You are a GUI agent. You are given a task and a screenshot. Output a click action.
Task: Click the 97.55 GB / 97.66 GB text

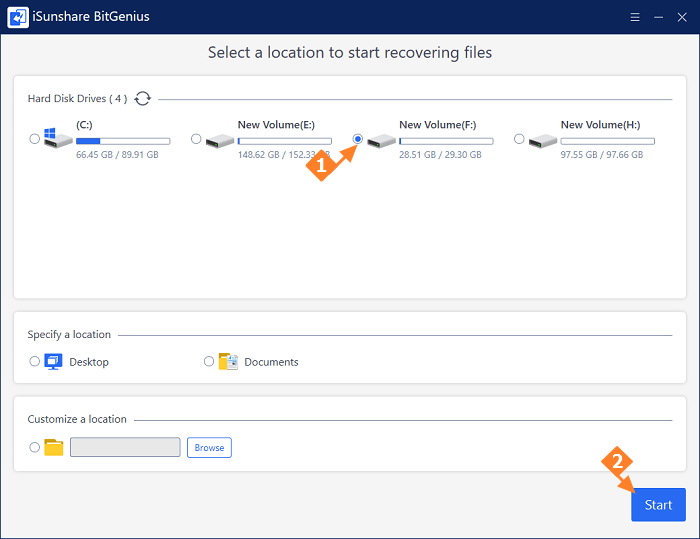[602, 155]
